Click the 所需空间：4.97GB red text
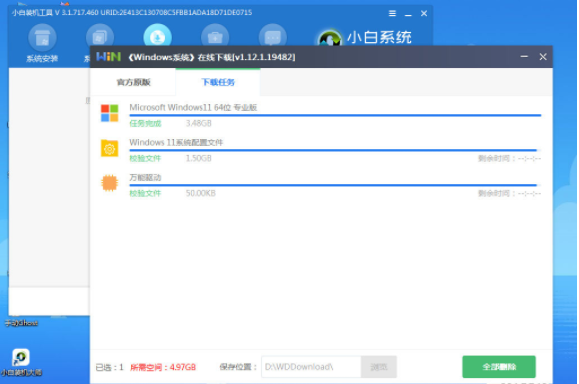 click(x=163, y=367)
